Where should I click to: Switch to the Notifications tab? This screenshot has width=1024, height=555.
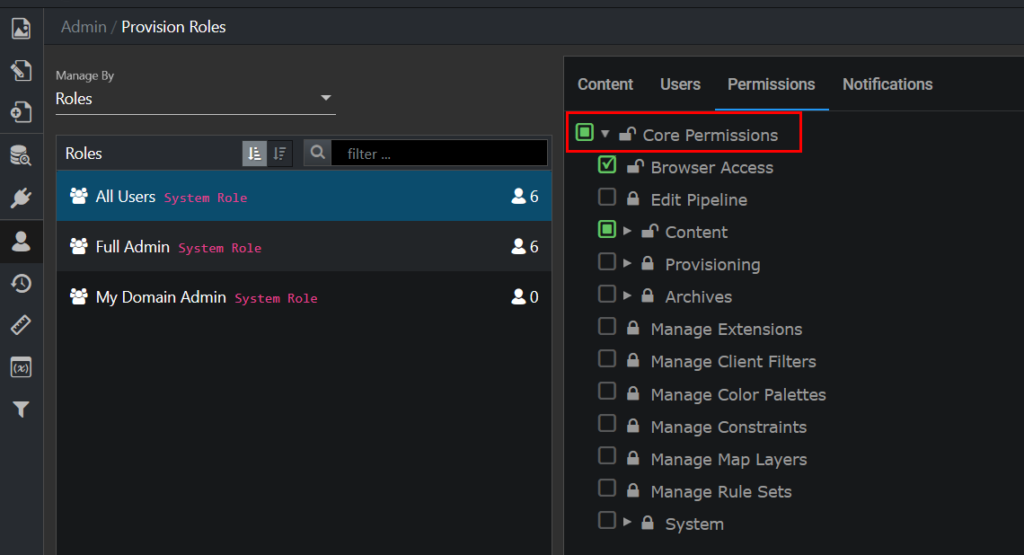(x=887, y=84)
